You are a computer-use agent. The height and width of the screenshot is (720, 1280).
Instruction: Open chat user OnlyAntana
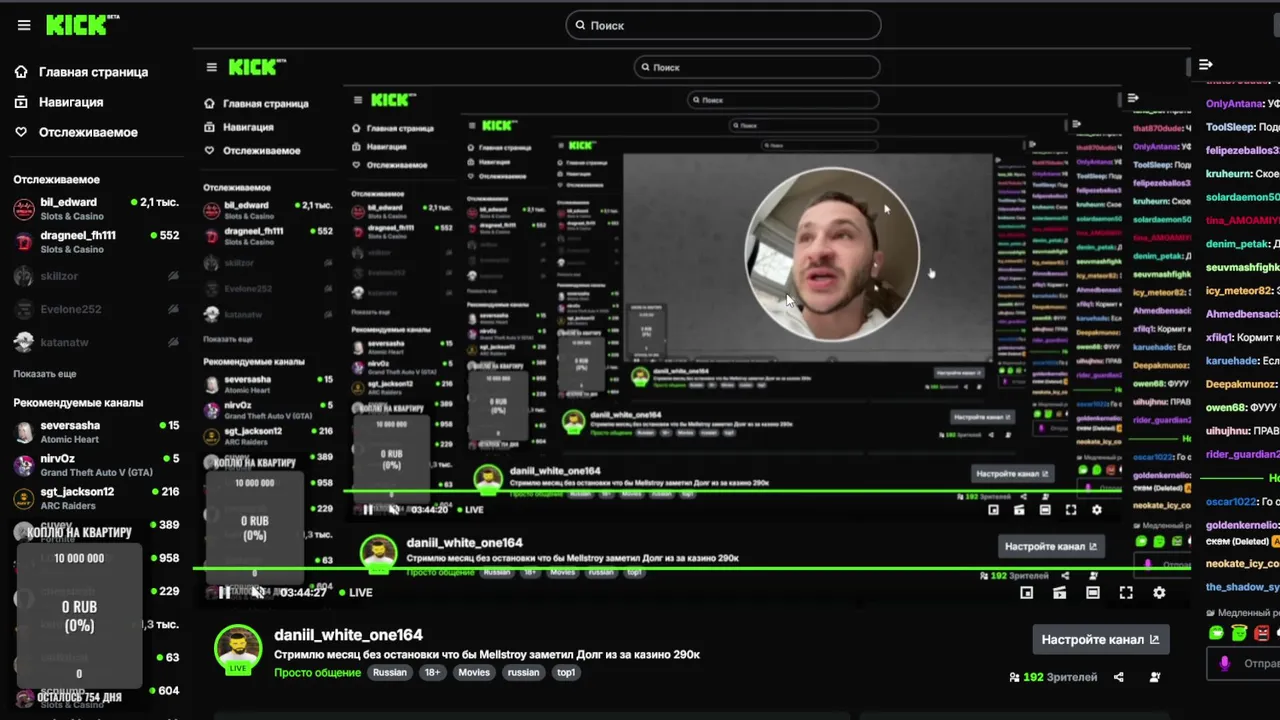(x=1235, y=104)
